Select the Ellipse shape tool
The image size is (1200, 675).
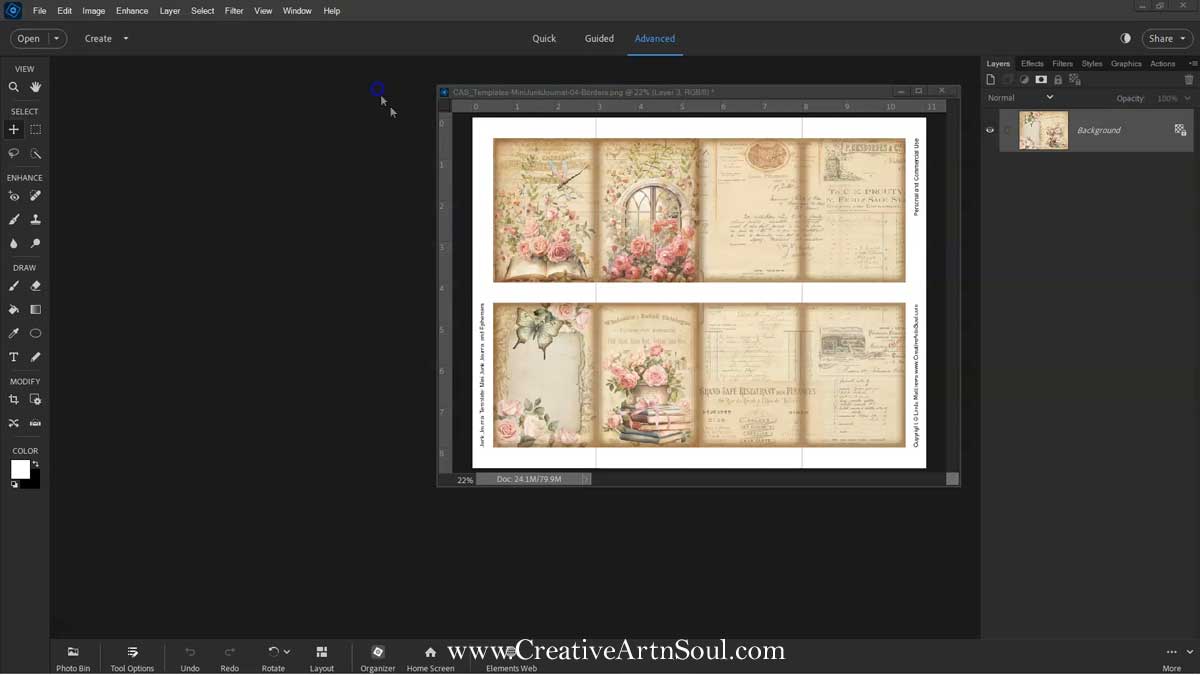coord(36,333)
